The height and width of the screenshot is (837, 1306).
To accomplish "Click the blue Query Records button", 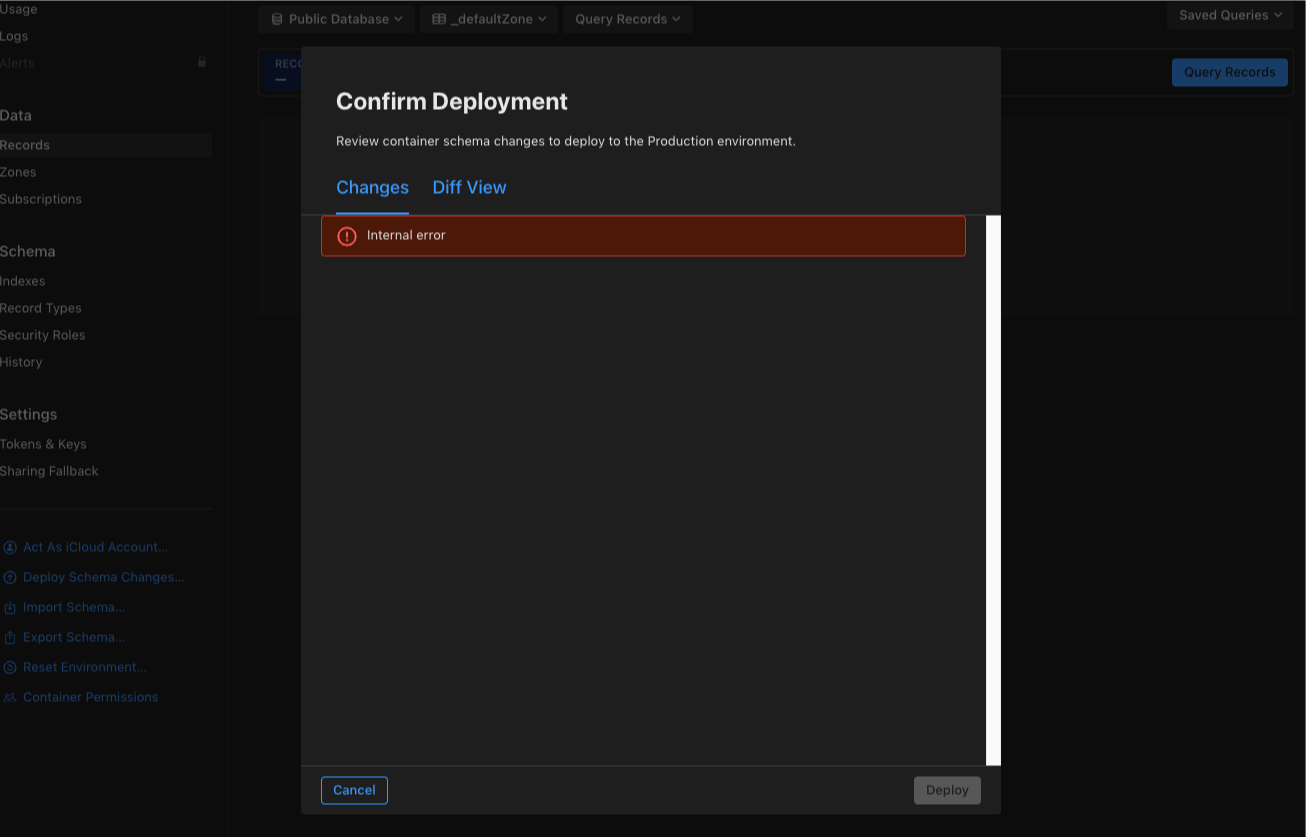I will click(1229, 72).
